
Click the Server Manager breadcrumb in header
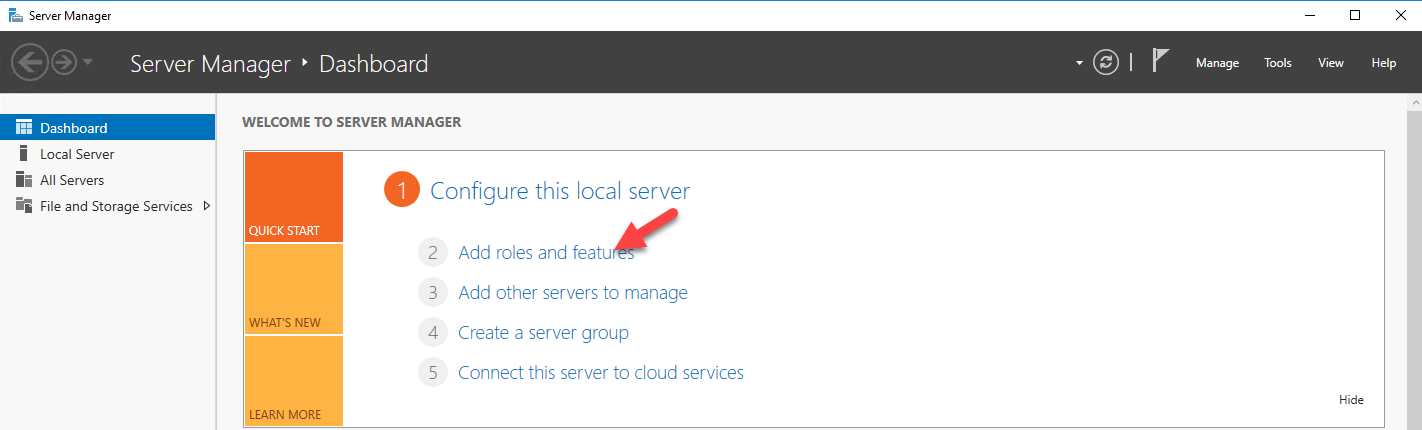tap(213, 64)
